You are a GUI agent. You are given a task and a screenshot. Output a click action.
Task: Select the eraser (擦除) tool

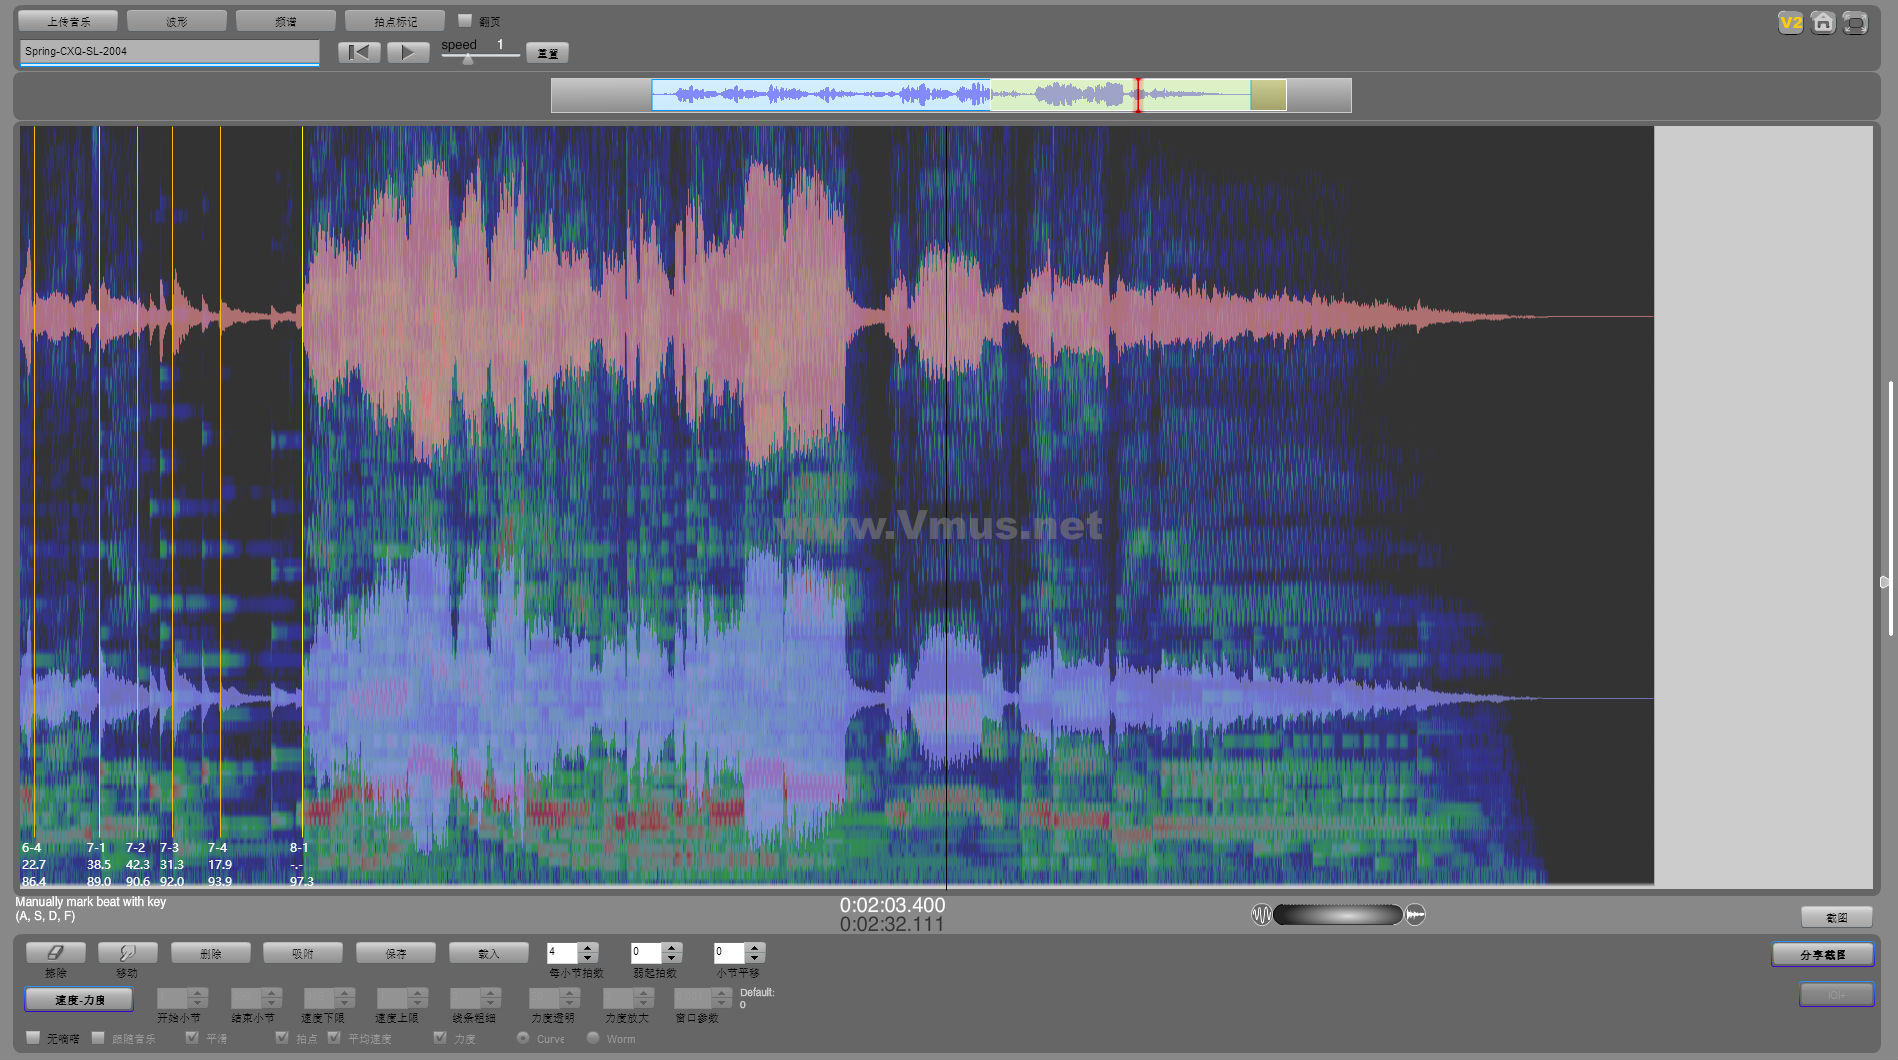56,953
